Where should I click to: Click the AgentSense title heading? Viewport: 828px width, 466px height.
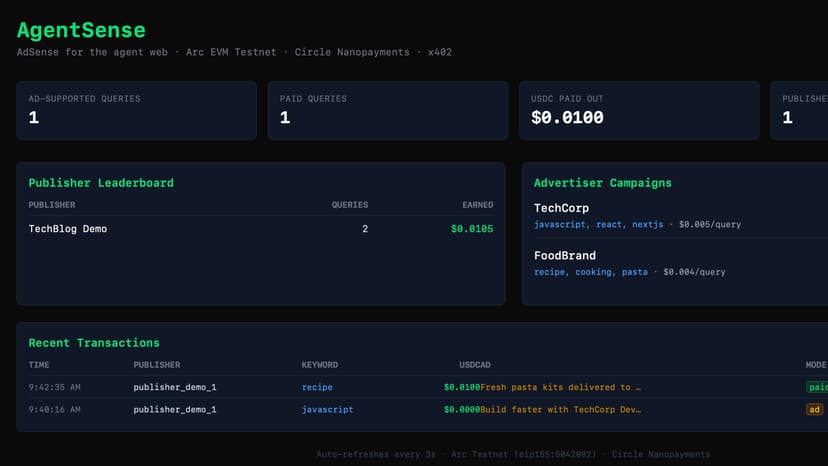81,30
